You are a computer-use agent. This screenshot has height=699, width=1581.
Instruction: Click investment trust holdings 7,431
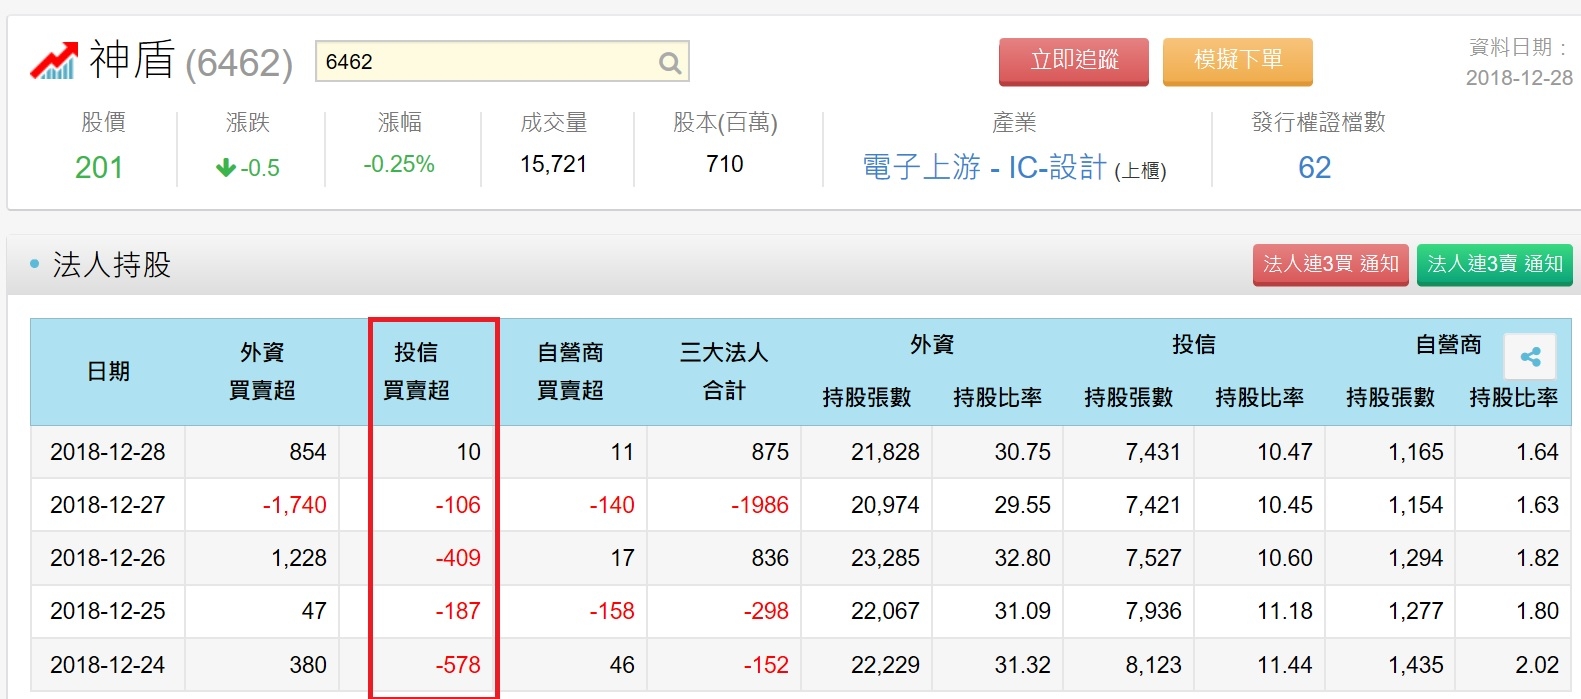coord(1153,452)
